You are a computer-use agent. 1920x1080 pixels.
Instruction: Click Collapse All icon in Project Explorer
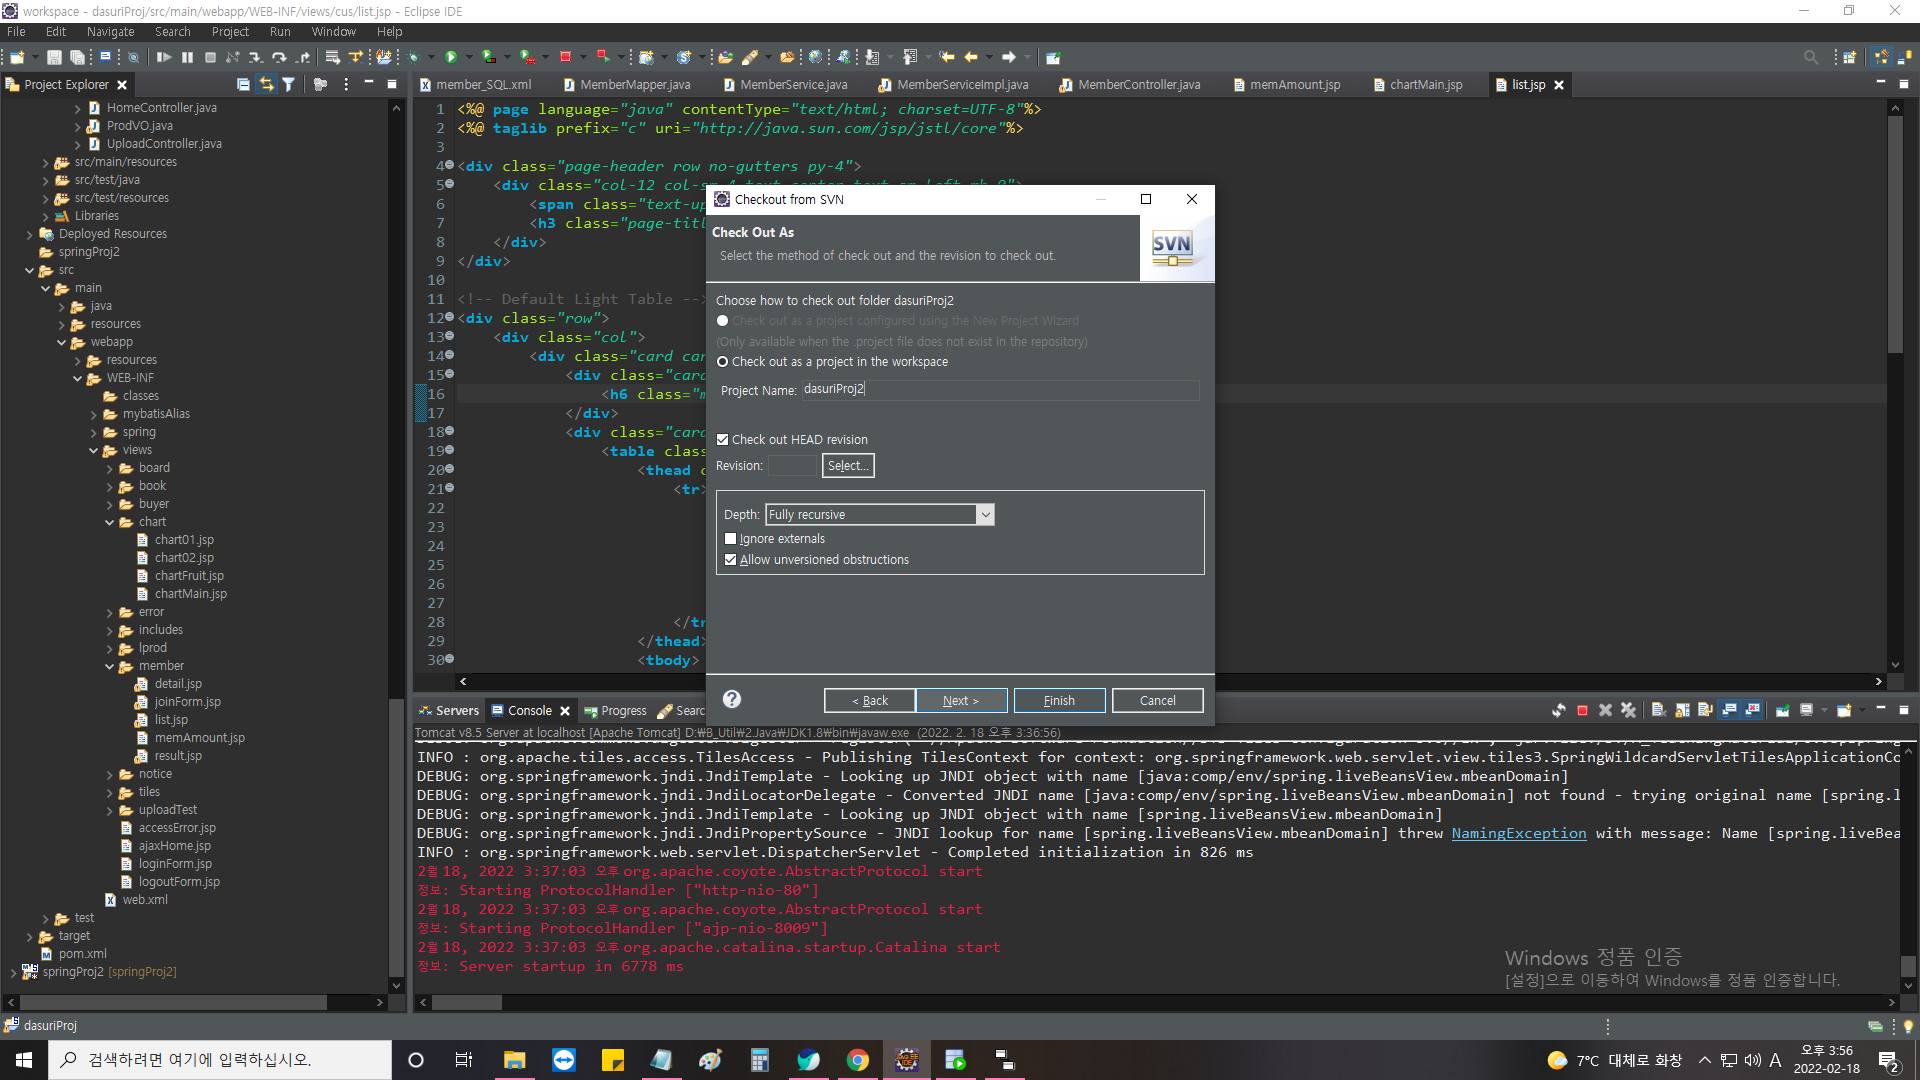coord(243,85)
